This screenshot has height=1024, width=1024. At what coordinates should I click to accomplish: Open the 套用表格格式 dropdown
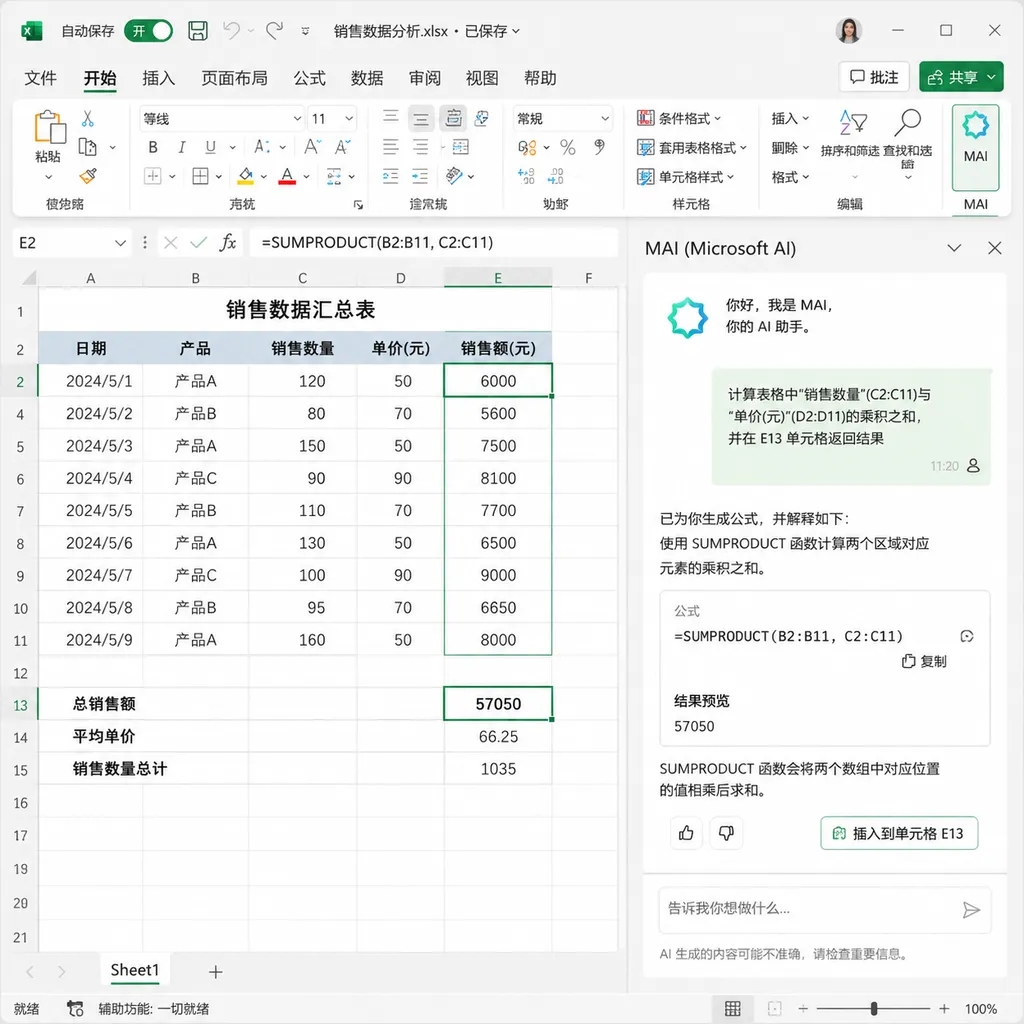pyautogui.click(x=692, y=148)
